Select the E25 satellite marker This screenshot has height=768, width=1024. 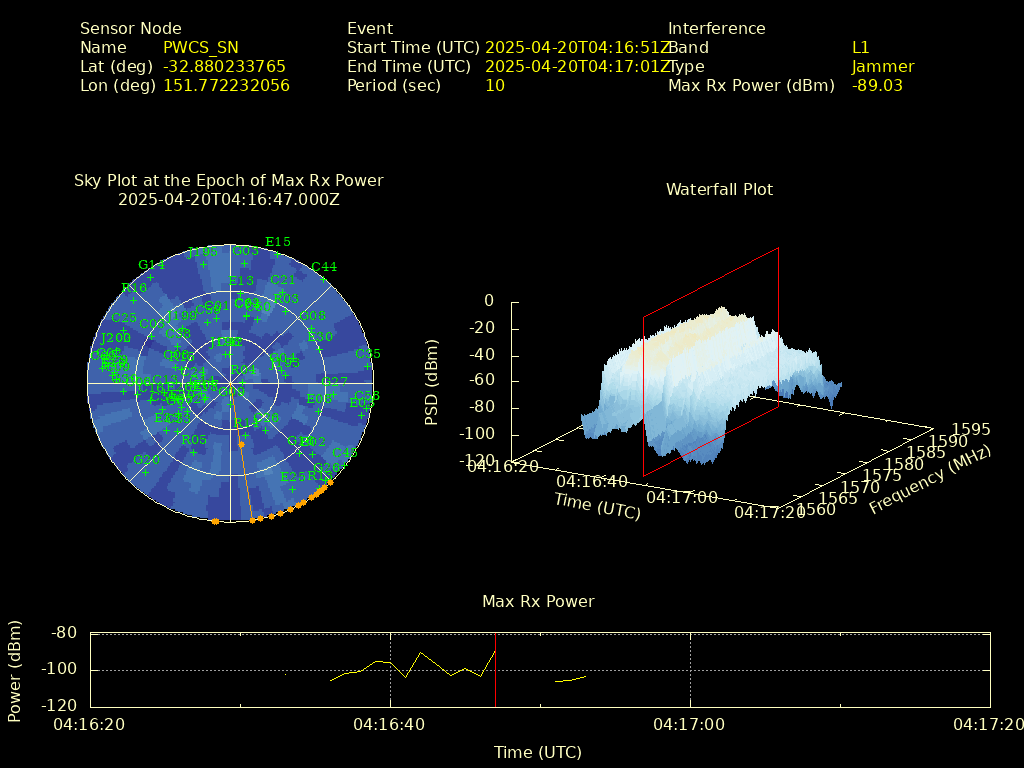(293, 489)
